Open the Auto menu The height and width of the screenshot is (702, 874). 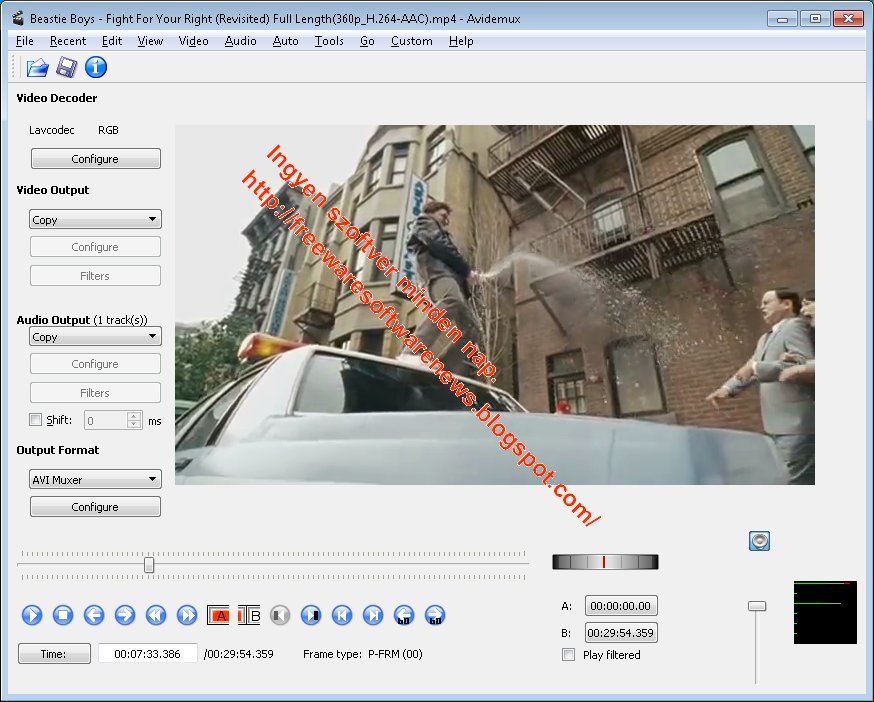click(x=285, y=41)
